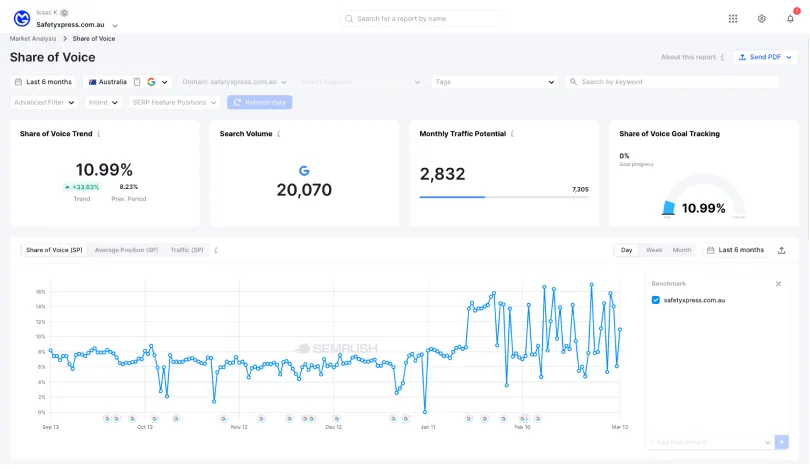The height and width of the screenshot is (469, 810).
Task: Open the apps grid icon
Action: 733,19
